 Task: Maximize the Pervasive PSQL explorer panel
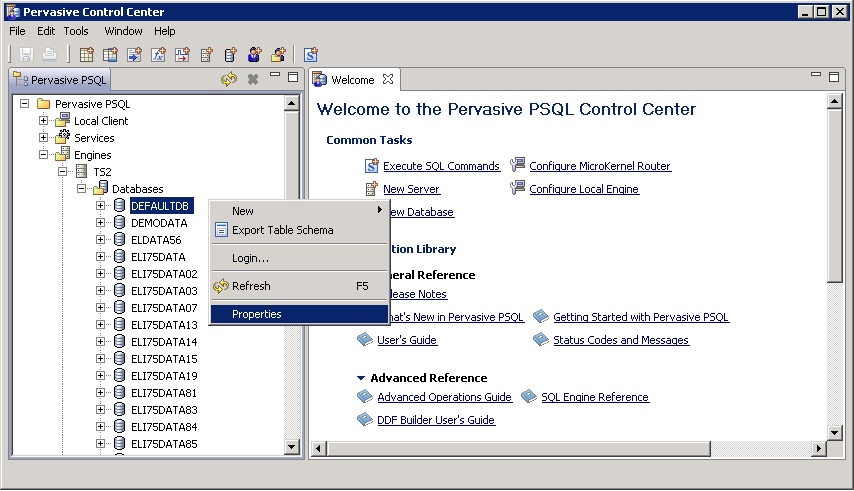tap(293, 77)
